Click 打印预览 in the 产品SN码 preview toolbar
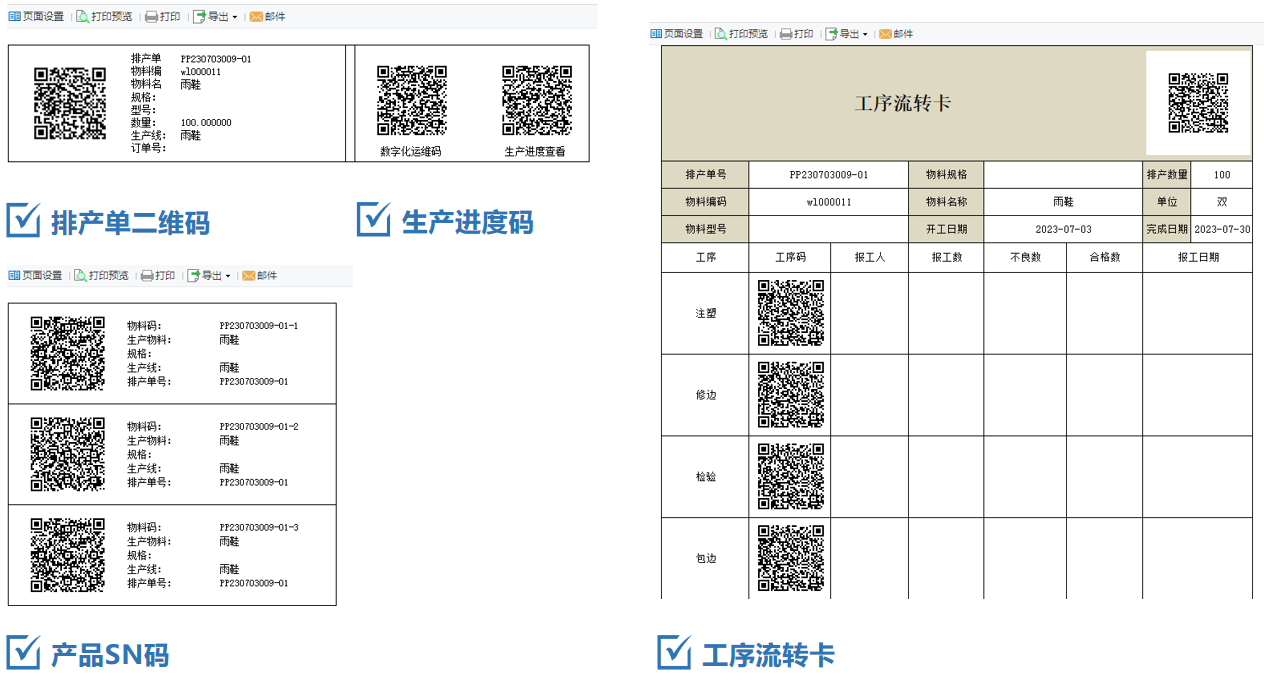 pos(102,276)
